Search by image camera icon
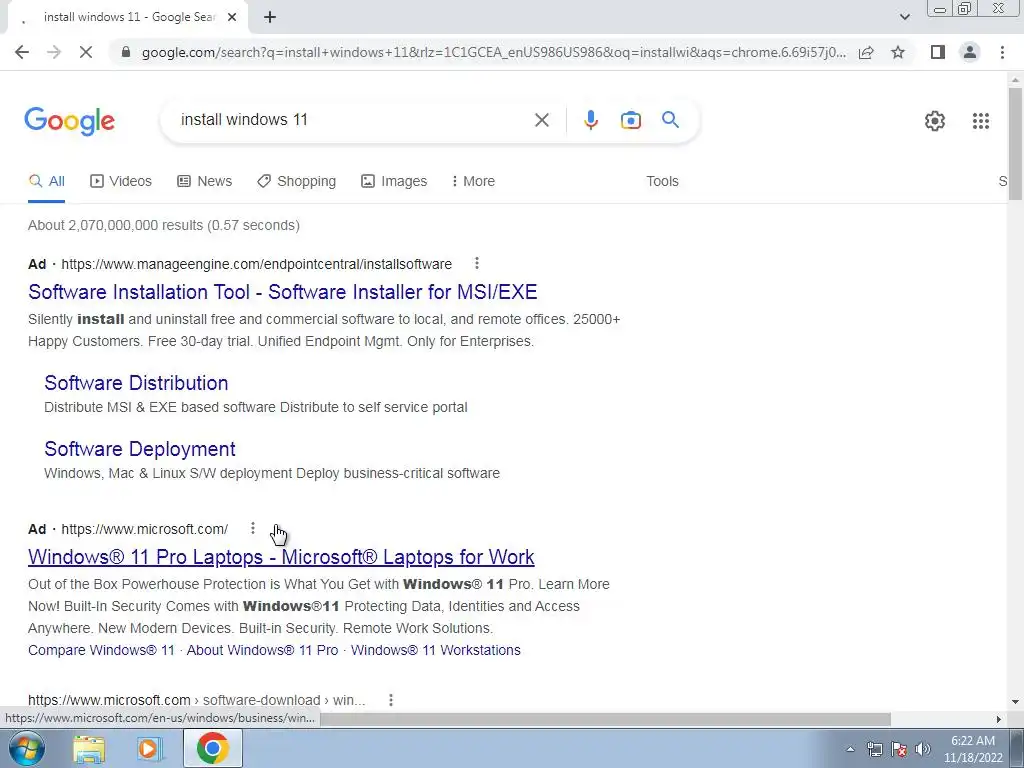1024x768 pixels. 630,120
